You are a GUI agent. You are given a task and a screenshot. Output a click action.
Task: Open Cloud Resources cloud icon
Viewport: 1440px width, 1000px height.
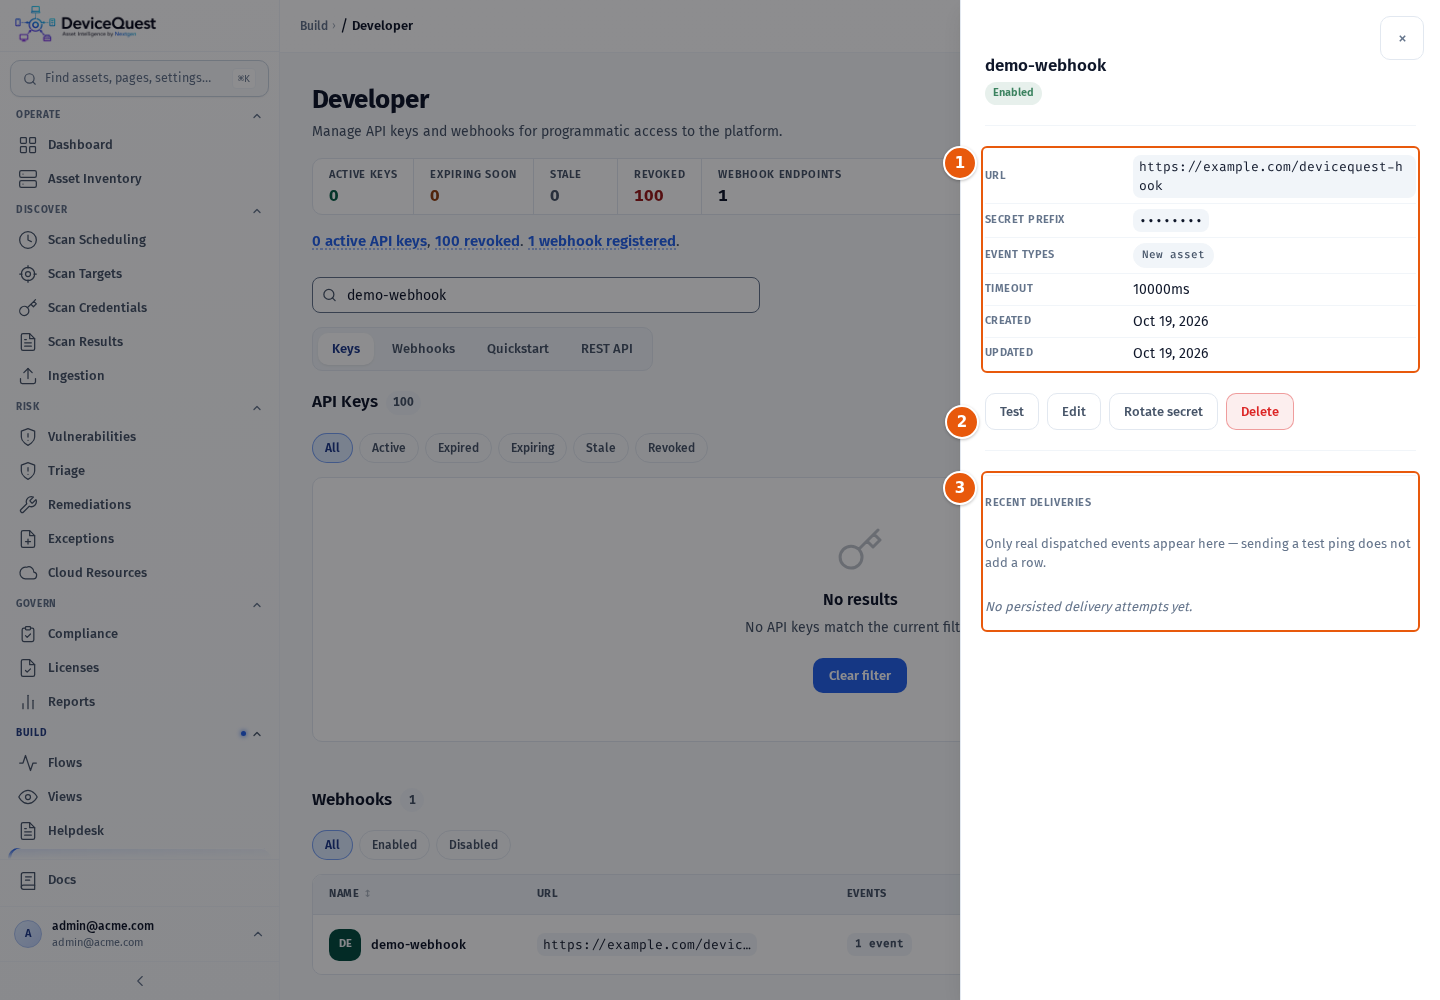[x=28, y=573]
